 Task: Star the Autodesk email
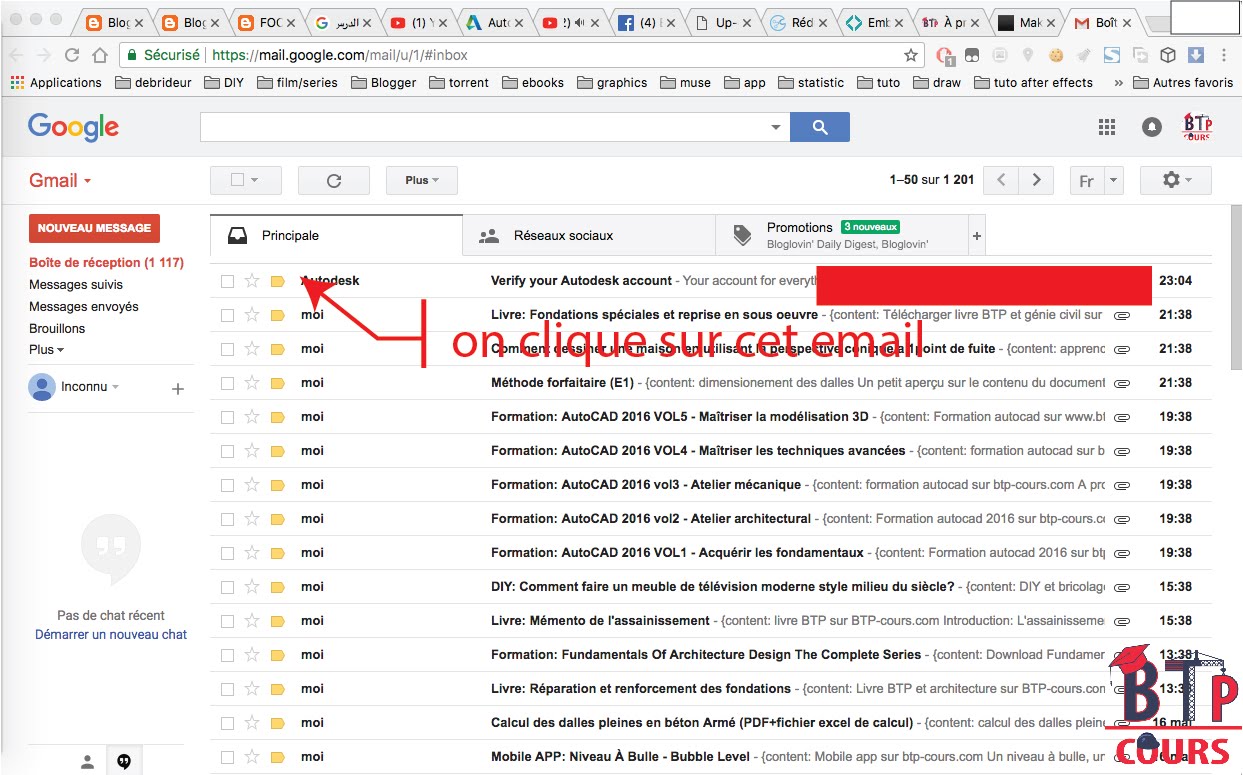point(252,281)
